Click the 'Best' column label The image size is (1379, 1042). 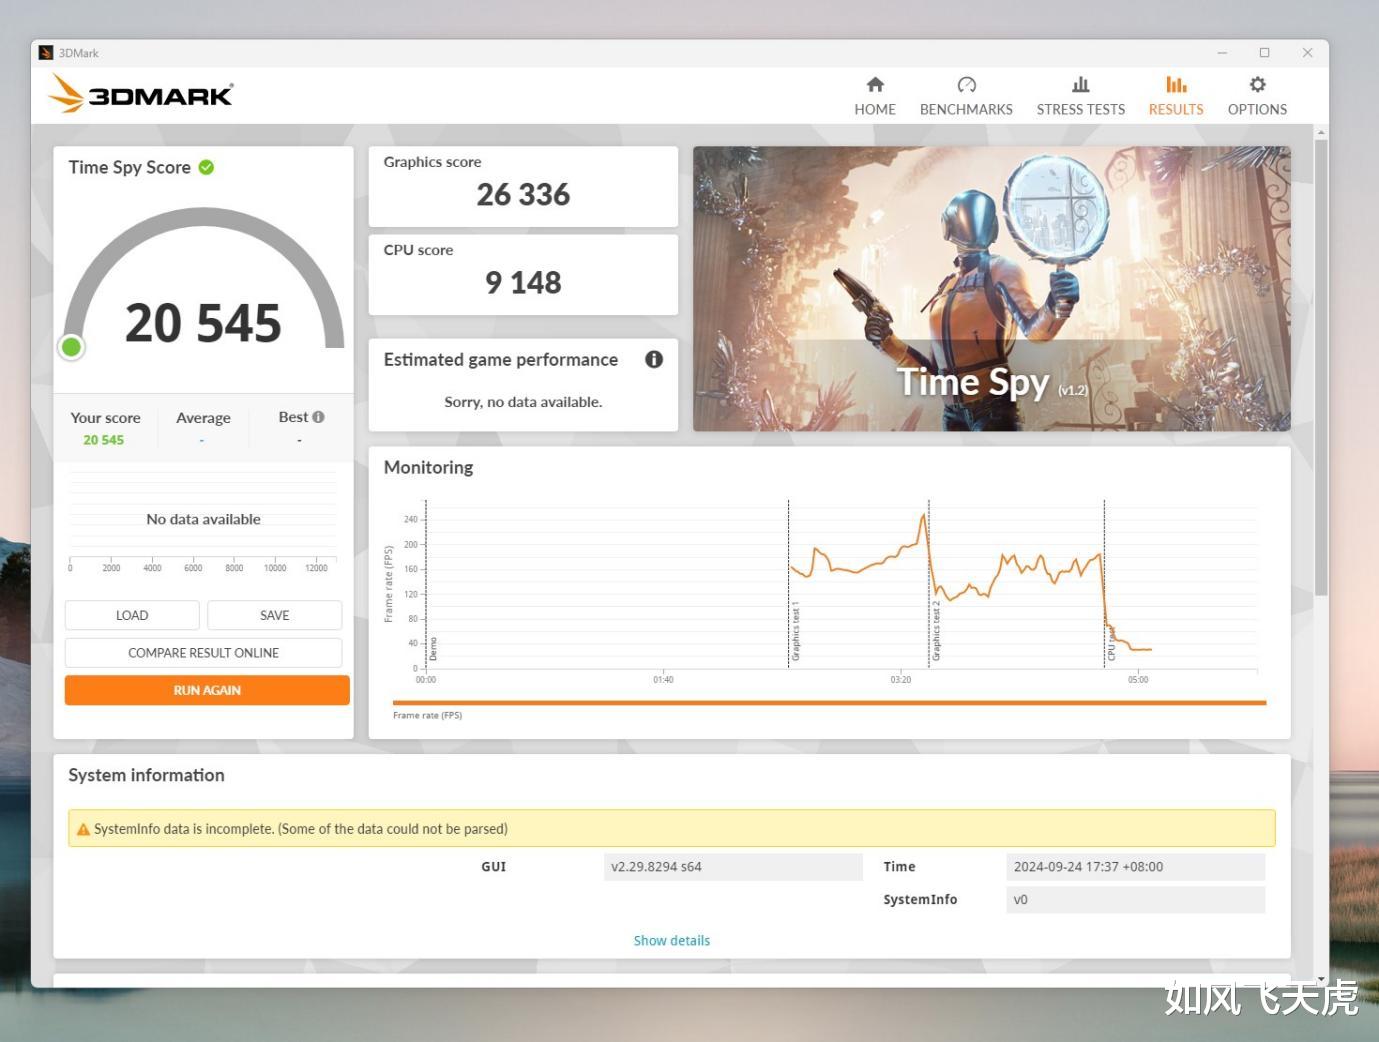click(x=293, y=417)
